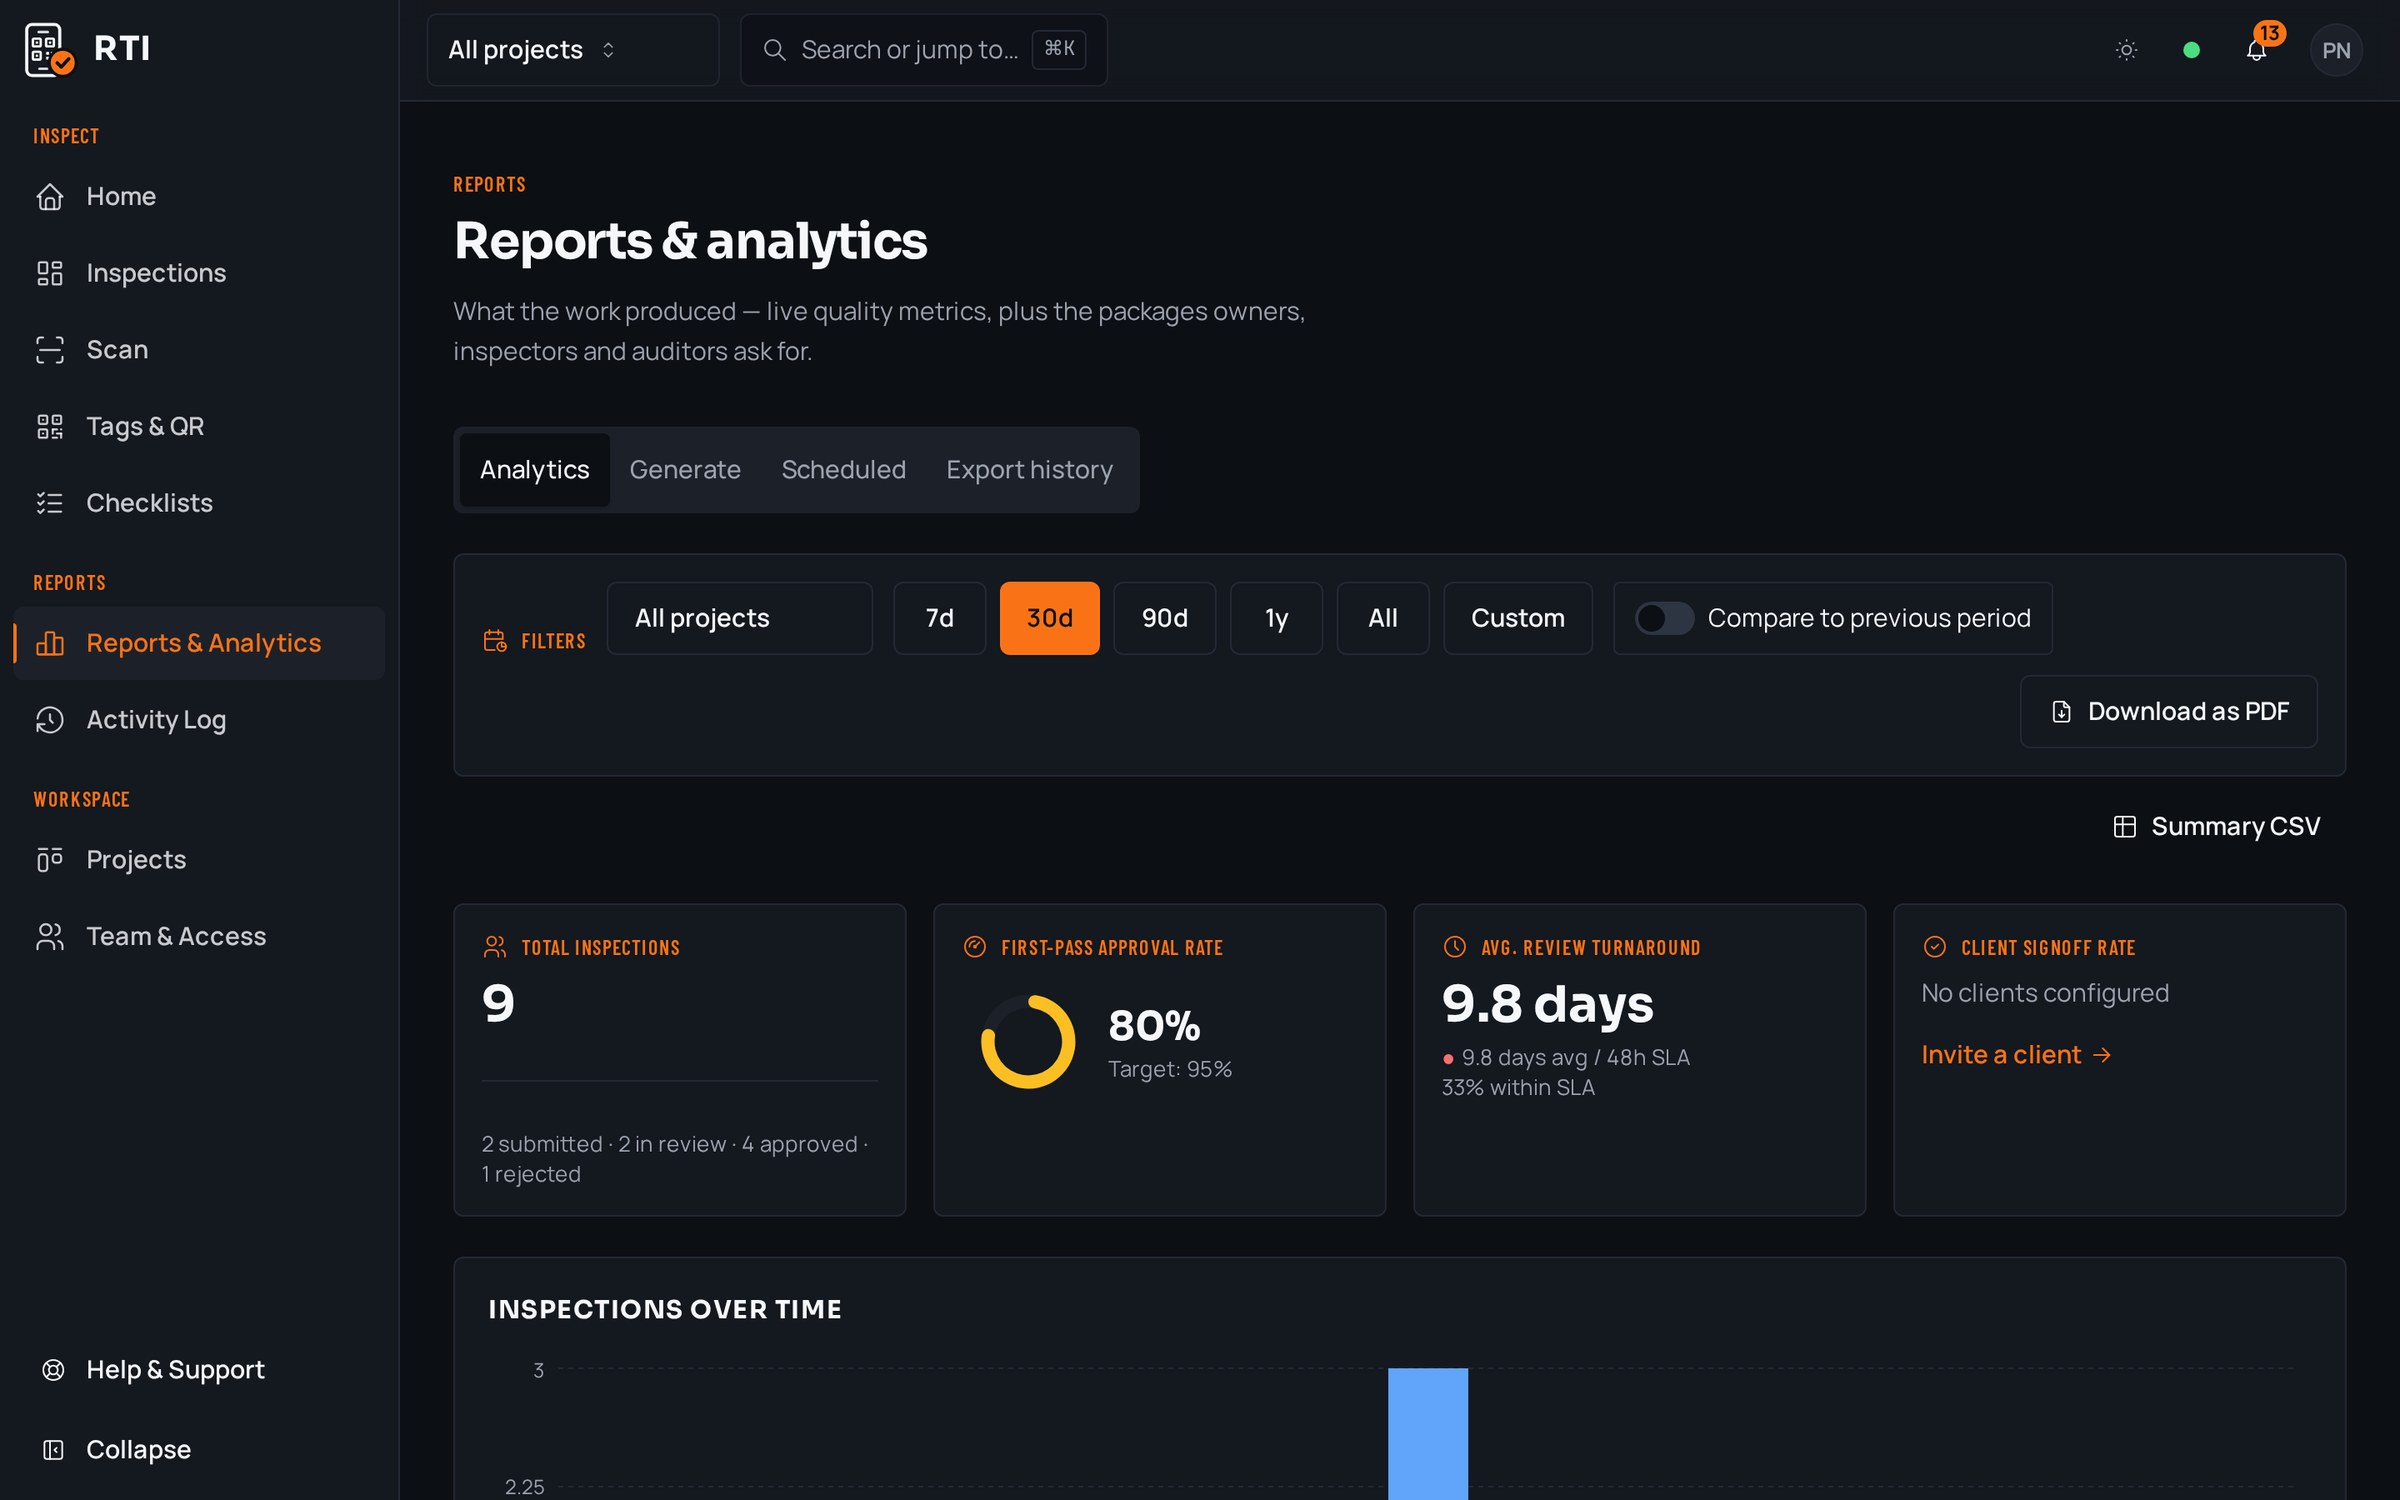Click the "Target: 95%" label
The image size is (2400, 1500).
pos(1170,1070)
